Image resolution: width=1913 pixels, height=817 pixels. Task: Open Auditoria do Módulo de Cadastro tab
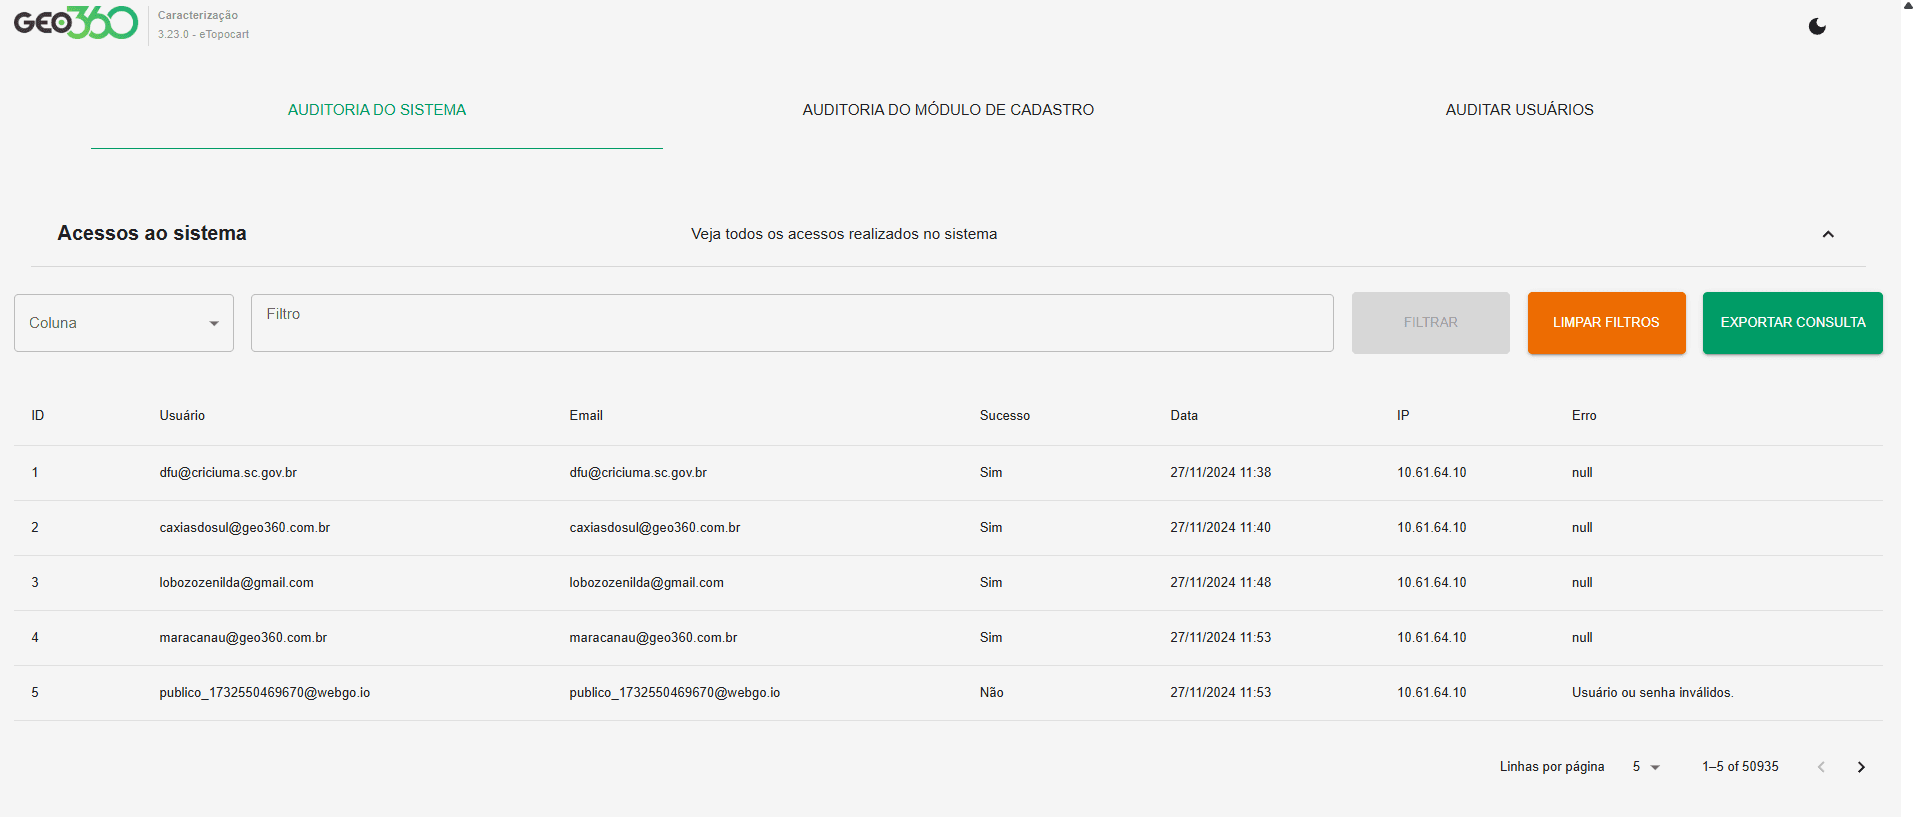(948, 110)
